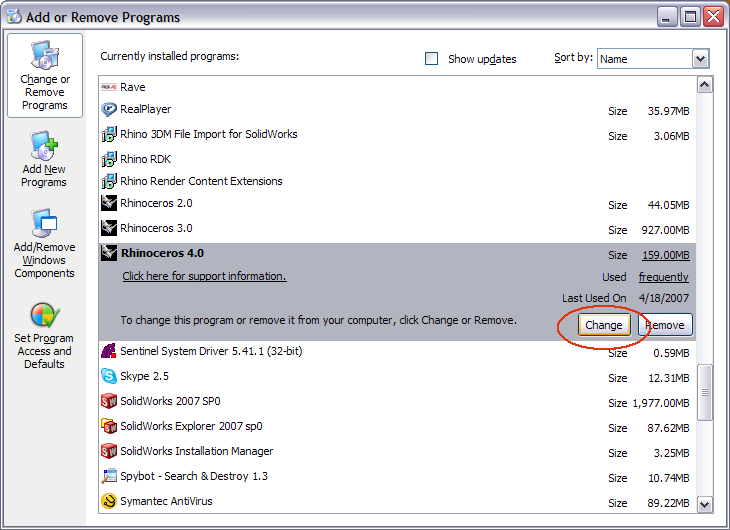Click the Sentinel System Driver icon
The height and width of the screenshot is (530, 730).
click(108, 351)
